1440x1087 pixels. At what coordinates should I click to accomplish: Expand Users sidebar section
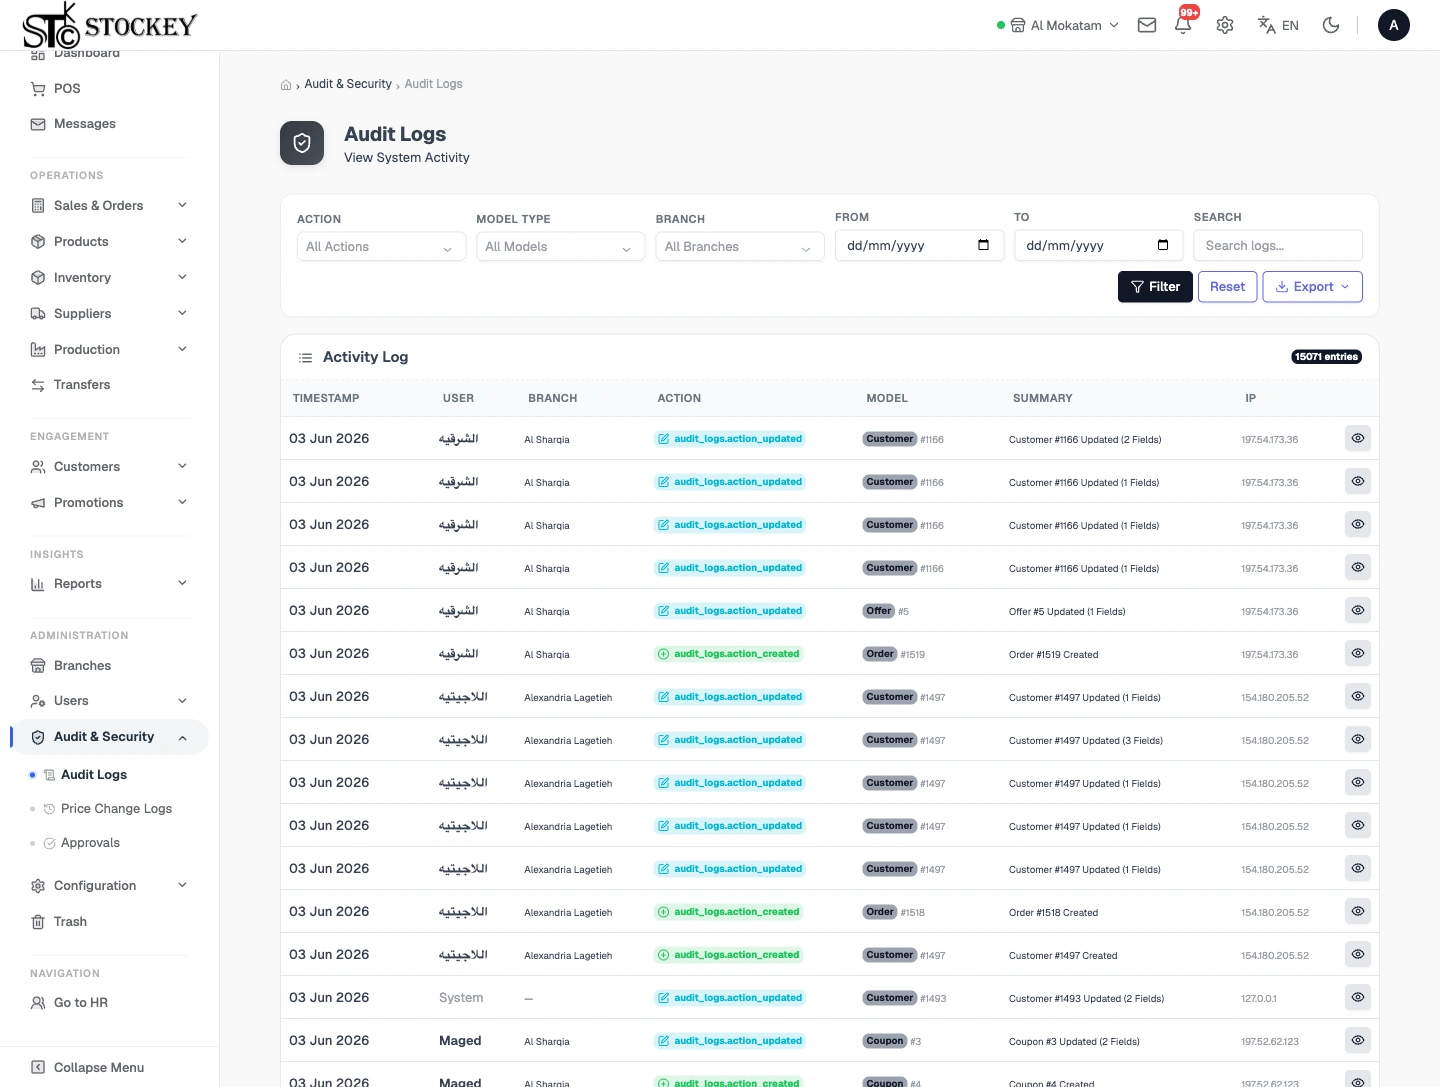[x=109, y=700]
